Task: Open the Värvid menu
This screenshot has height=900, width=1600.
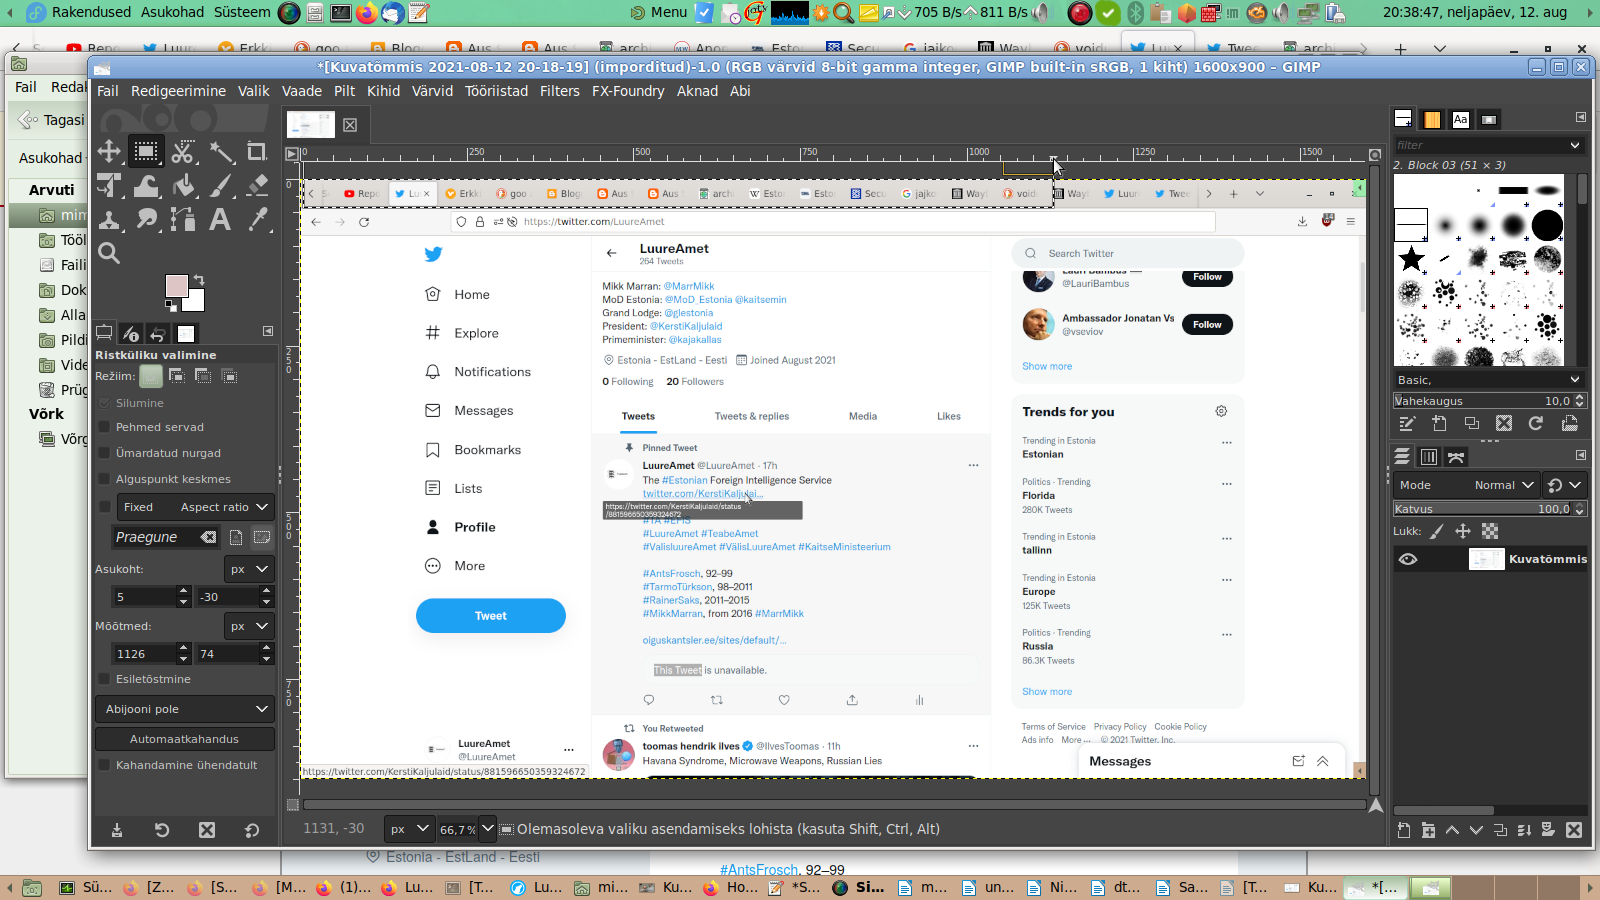Action: (432, 91)
